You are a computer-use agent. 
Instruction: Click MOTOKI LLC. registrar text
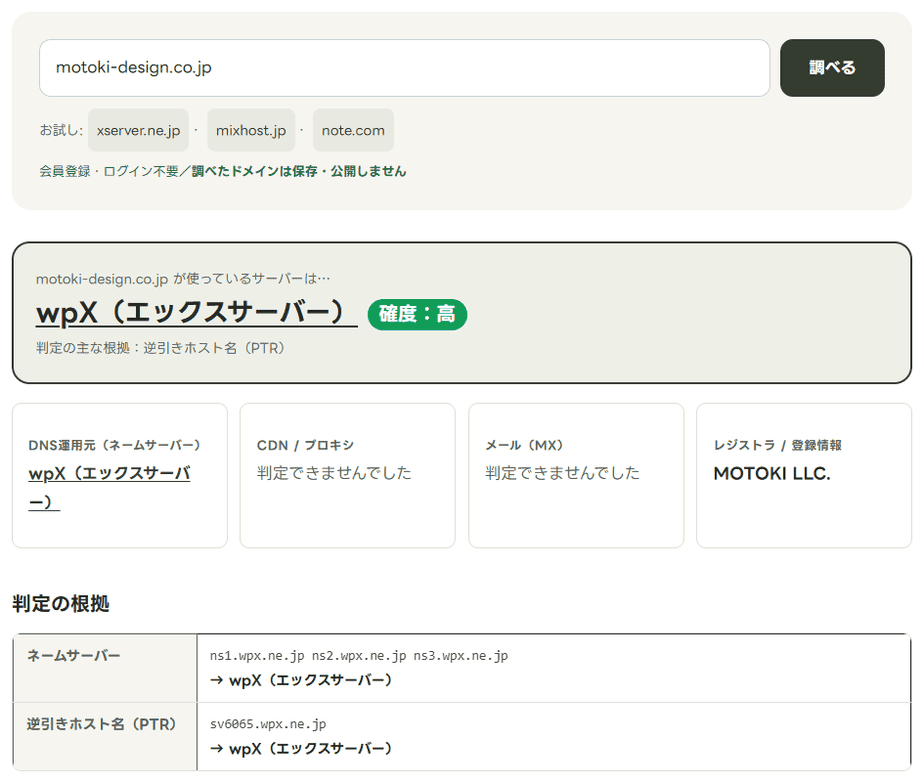(772, 474)
